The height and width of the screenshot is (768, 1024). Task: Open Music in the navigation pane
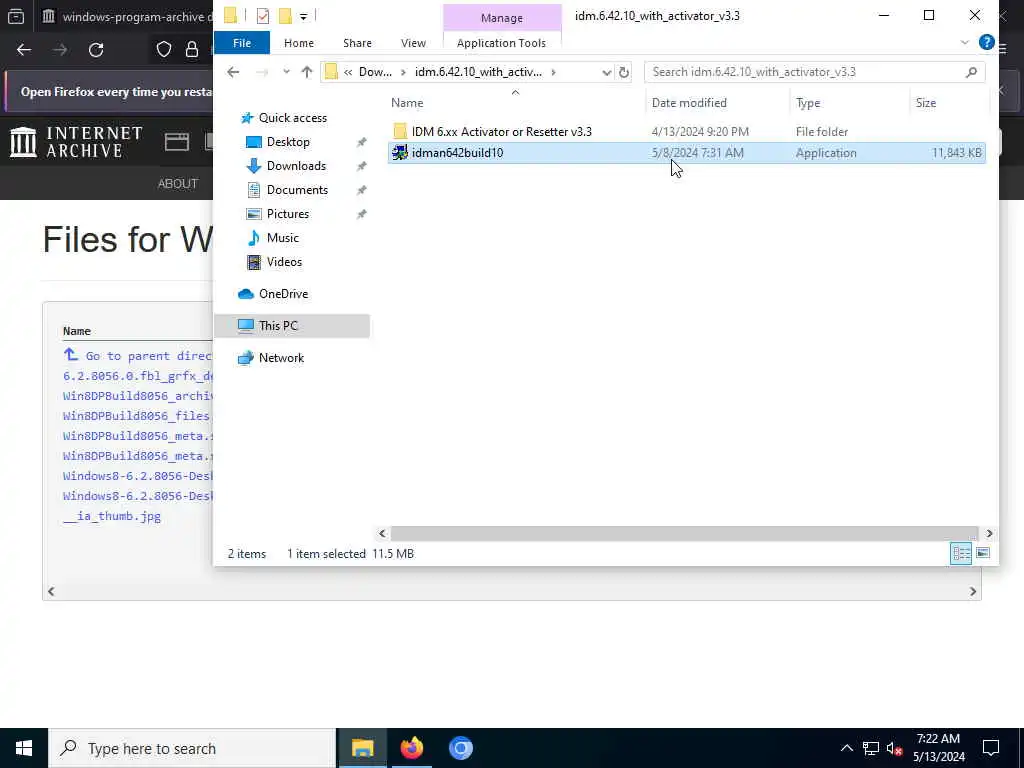pos(282,238)
